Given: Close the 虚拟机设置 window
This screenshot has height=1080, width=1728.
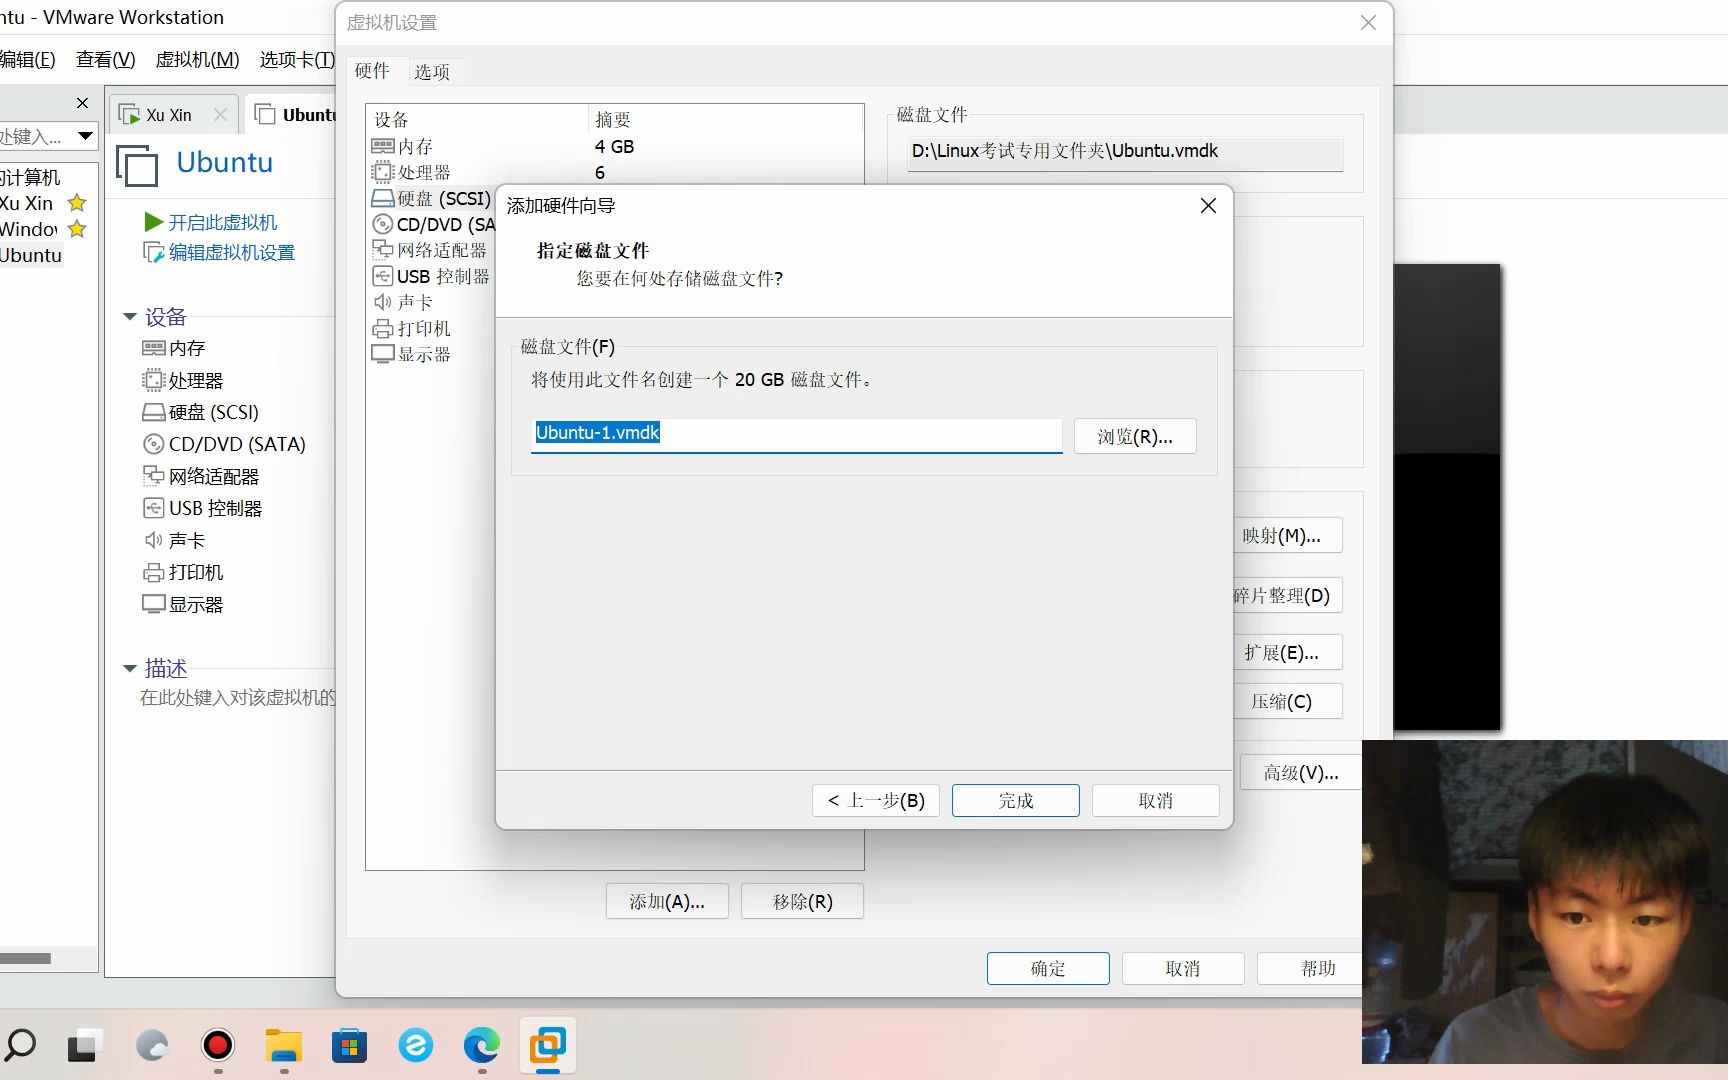Looking at the screenshot, I should [x=1368, y=22].
